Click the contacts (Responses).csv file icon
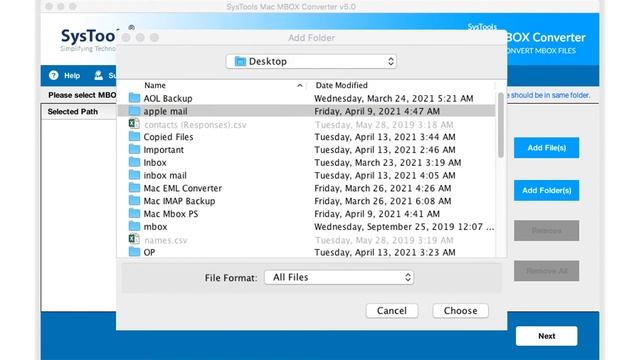This screenshot has height=360, width=640. point(134,124)
